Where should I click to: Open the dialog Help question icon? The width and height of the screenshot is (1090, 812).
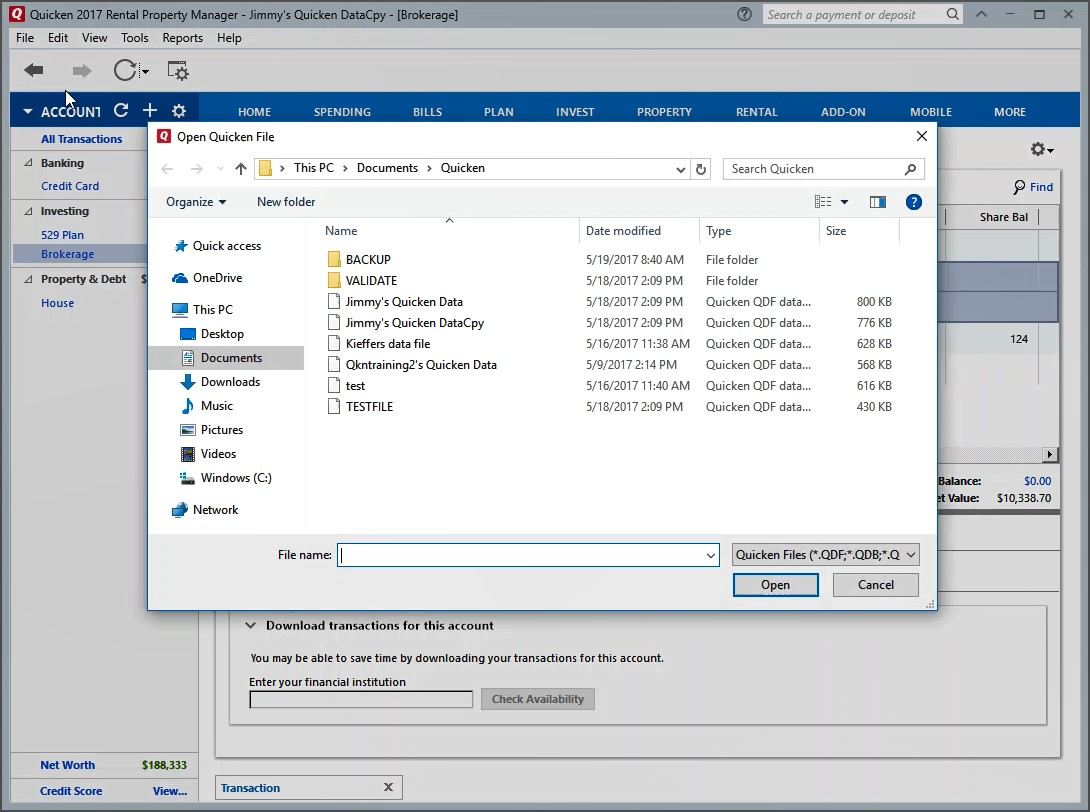pyautogui.click(x=913, y=202)
